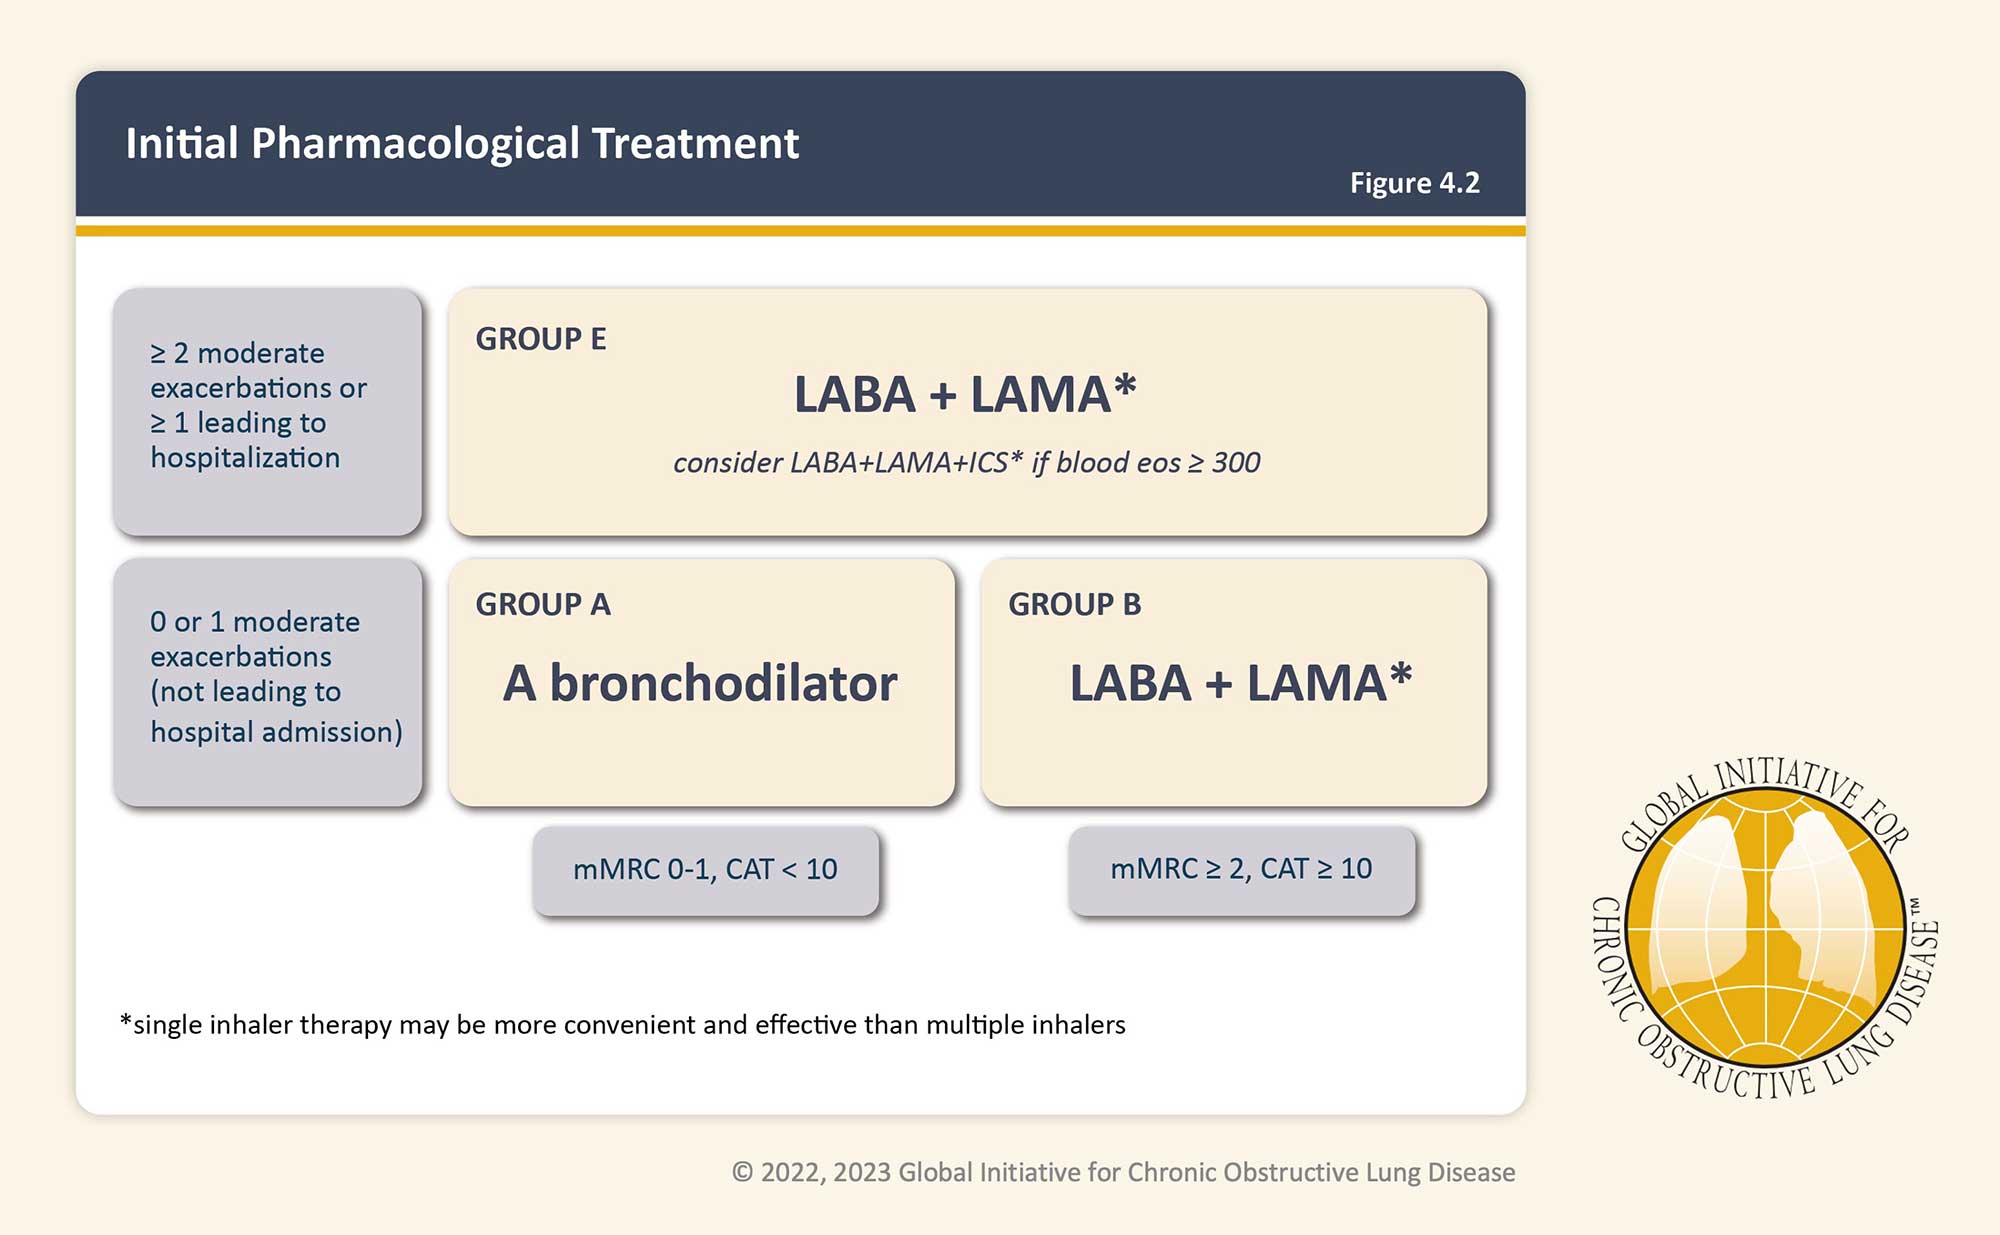Image resolution: width=2000 pixels, height=1235 pixels.
Task: Click the "Initial Pharmacological Treatment" title
Action: [x=462, y=143]
